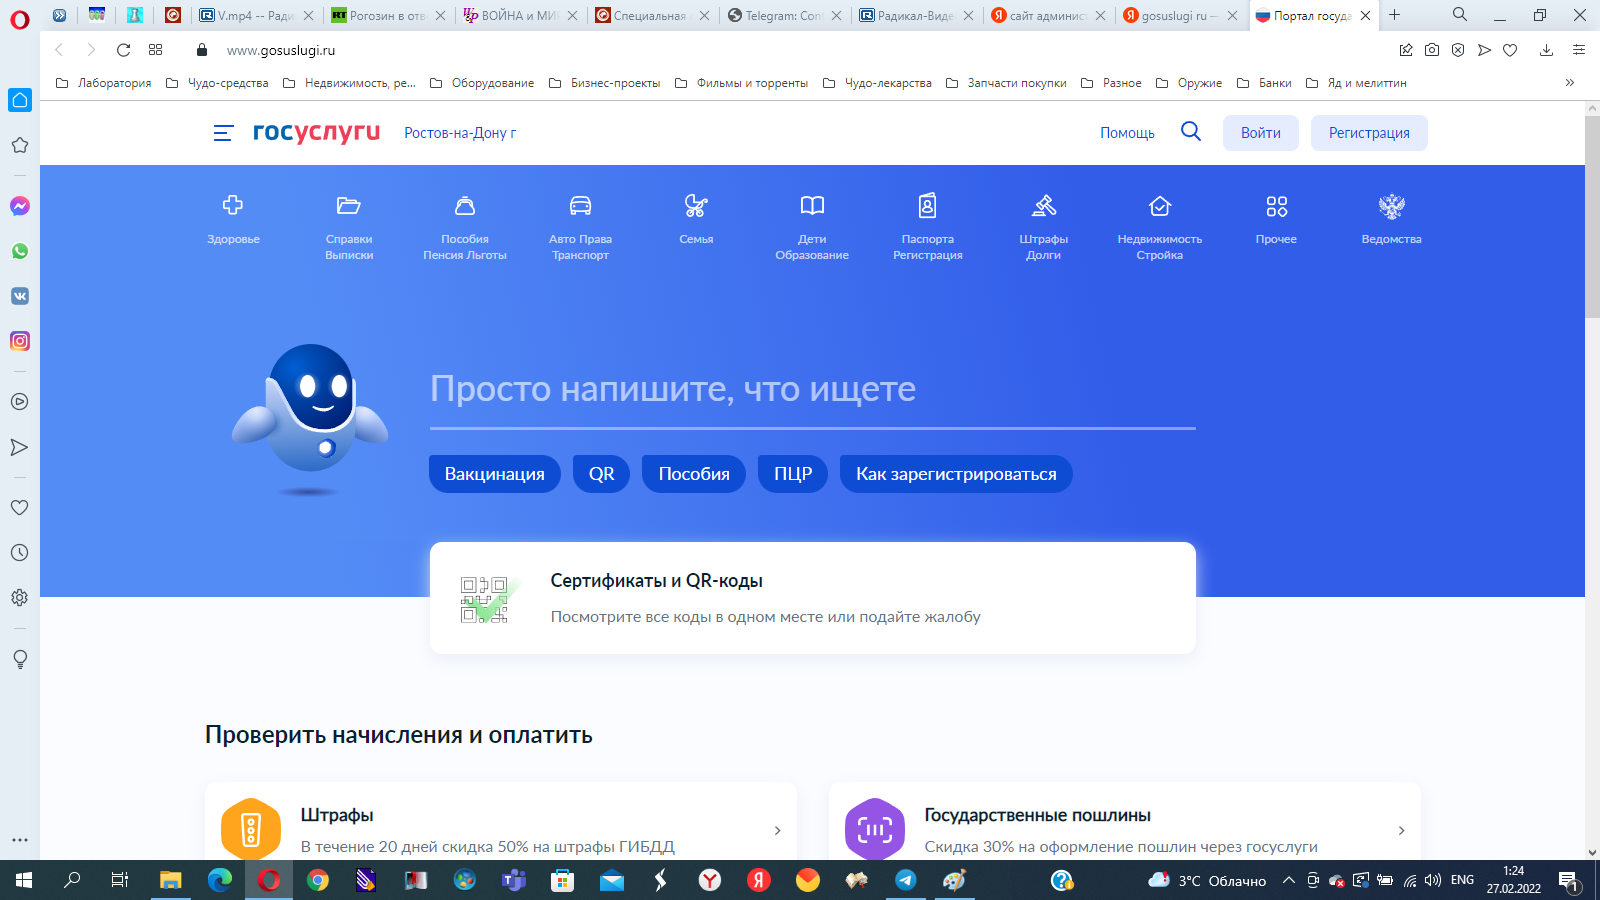The image size is (1600, 900).
Task: Check Штрафы Долги services
Action: tap(1043, 225)
